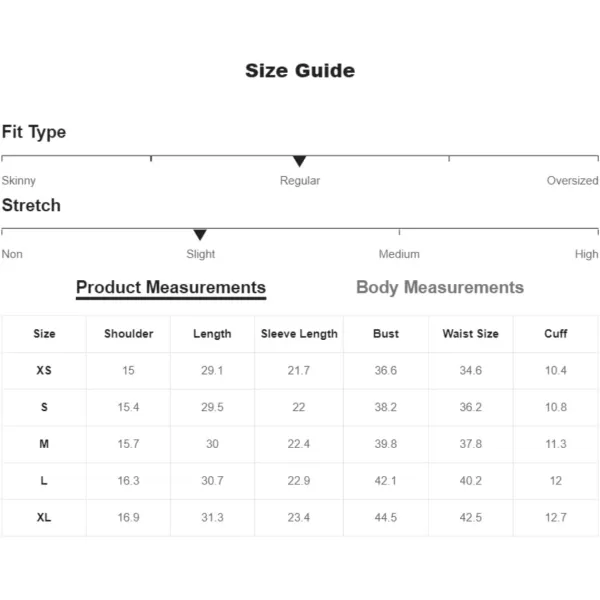Click the Sleeve Length column header
The image size is (600, 600).
tap(299, 334)
